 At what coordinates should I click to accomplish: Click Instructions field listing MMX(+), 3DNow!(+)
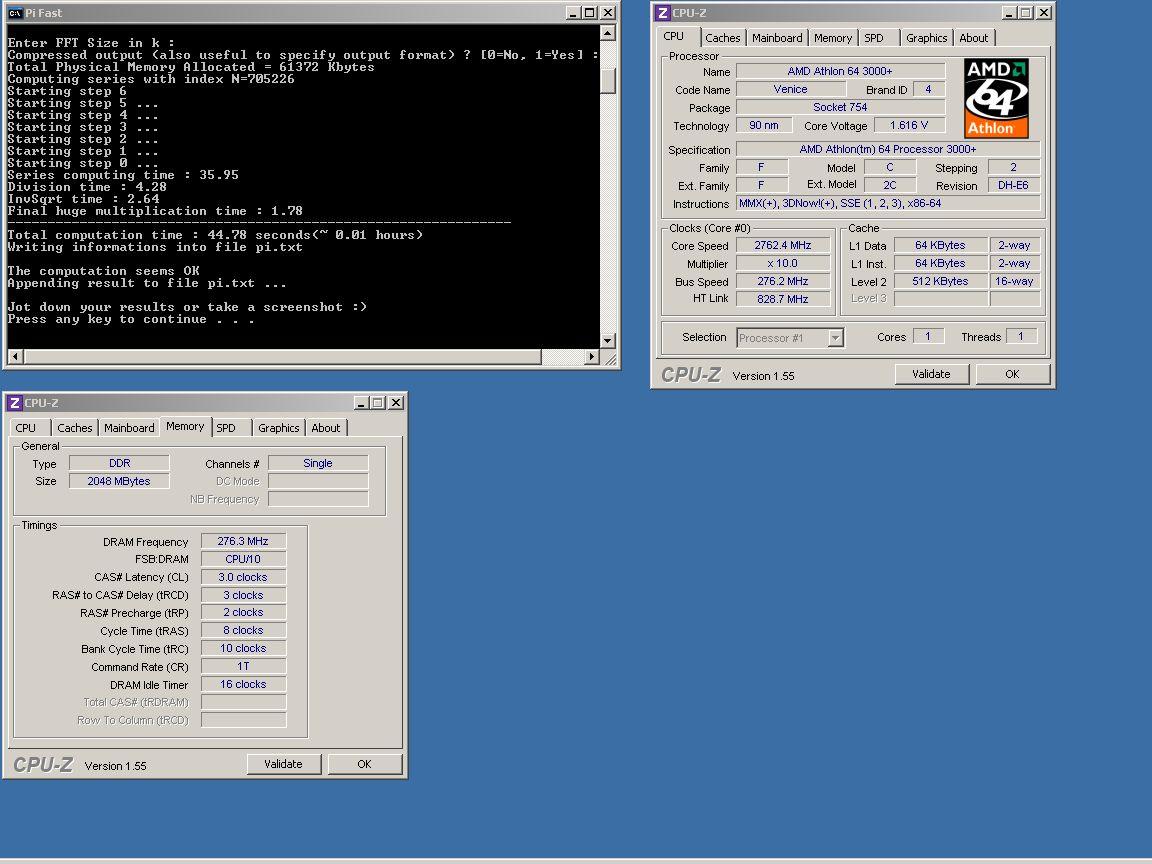pyautogui.click(x=888, y=204)
